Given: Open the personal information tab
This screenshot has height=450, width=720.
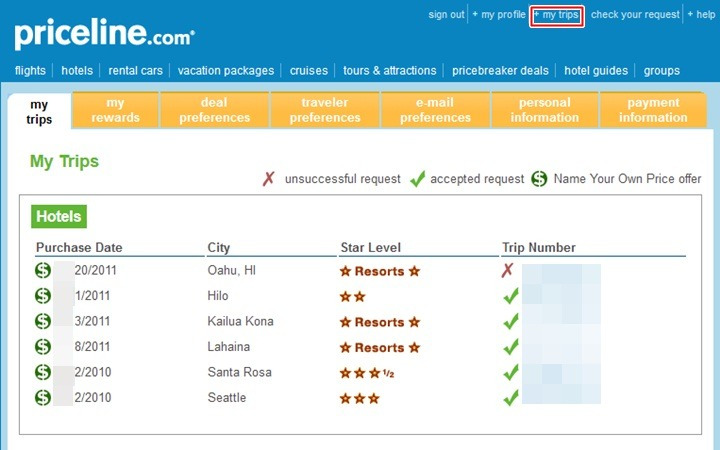Looking at the screenshot, I should [545, 110].
